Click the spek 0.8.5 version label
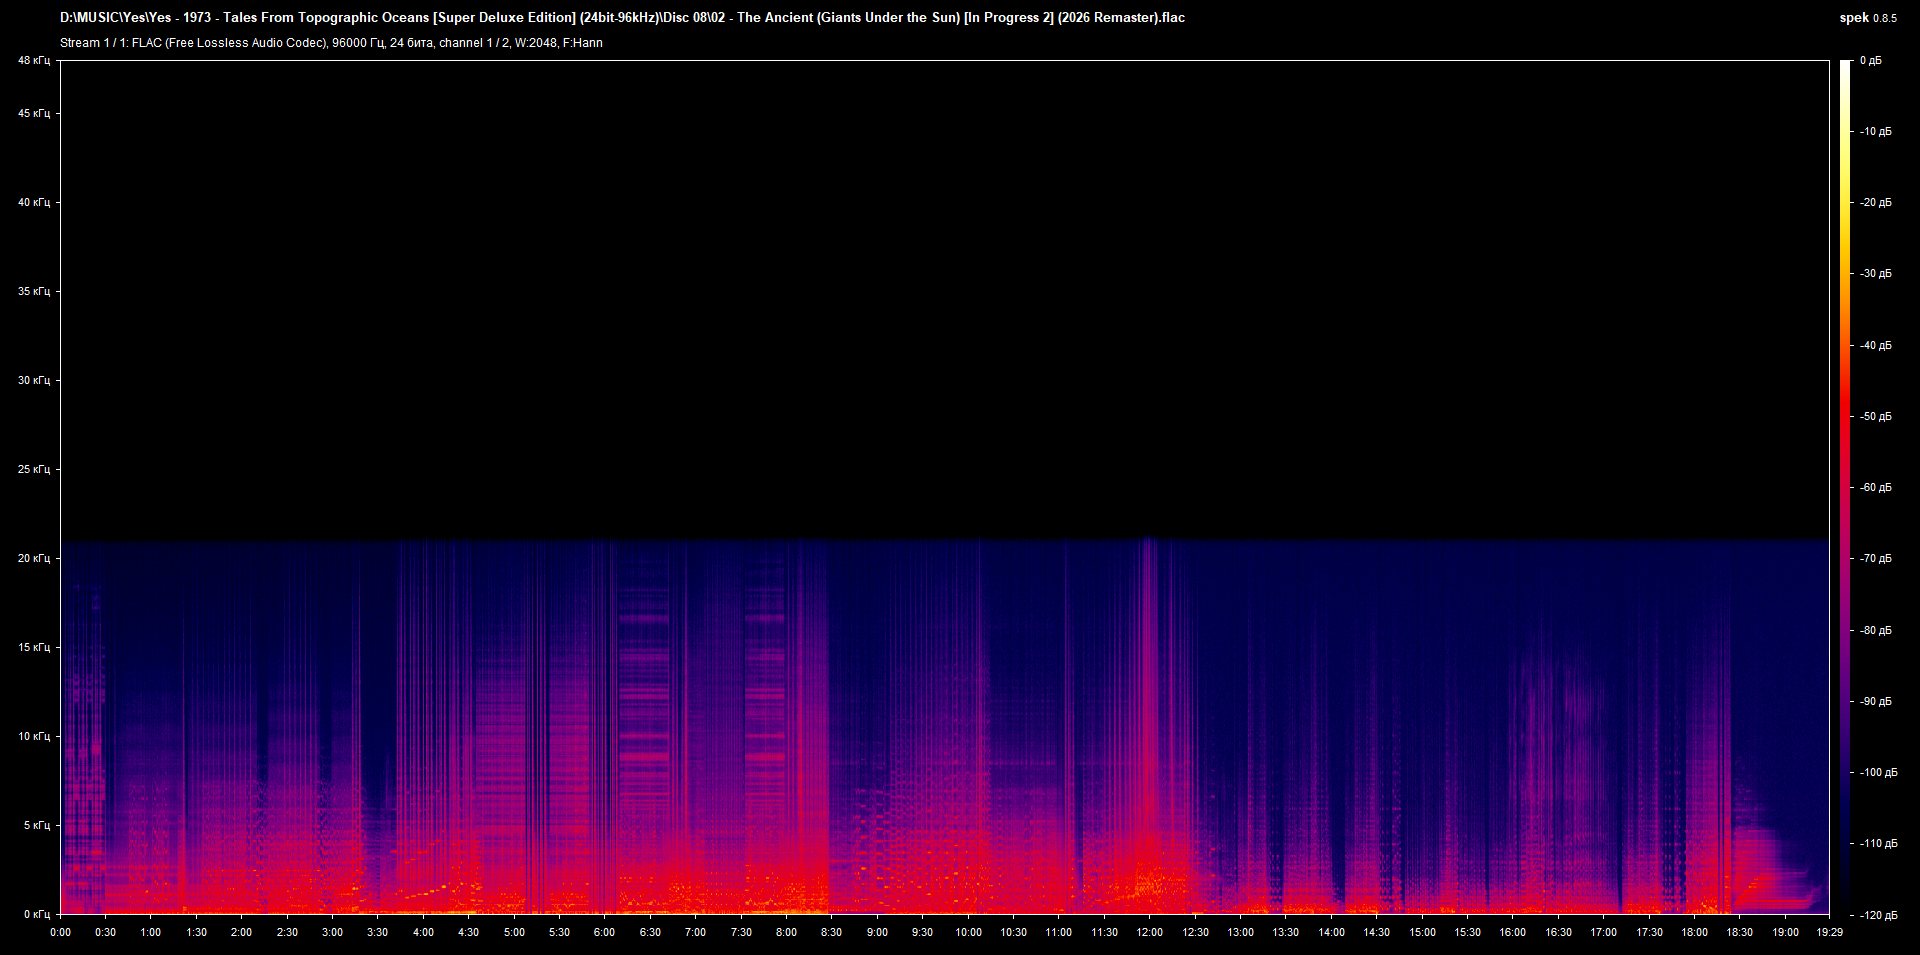The image size is (1920, 955). (x=1868, y=17)
